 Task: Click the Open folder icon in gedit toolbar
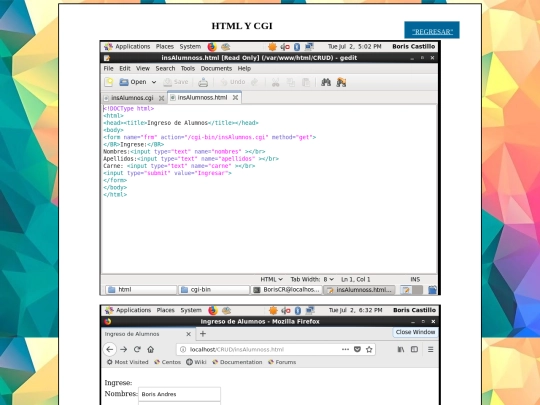(x=124, y=82)
